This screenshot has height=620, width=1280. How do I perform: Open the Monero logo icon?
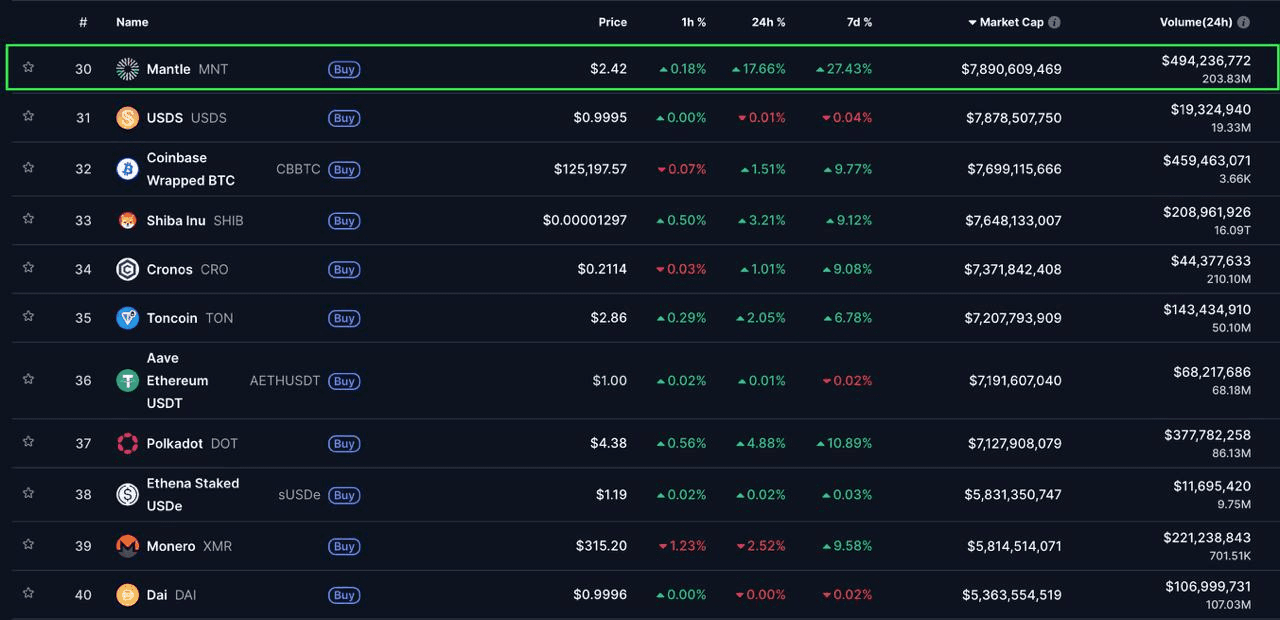coord(127,546)
